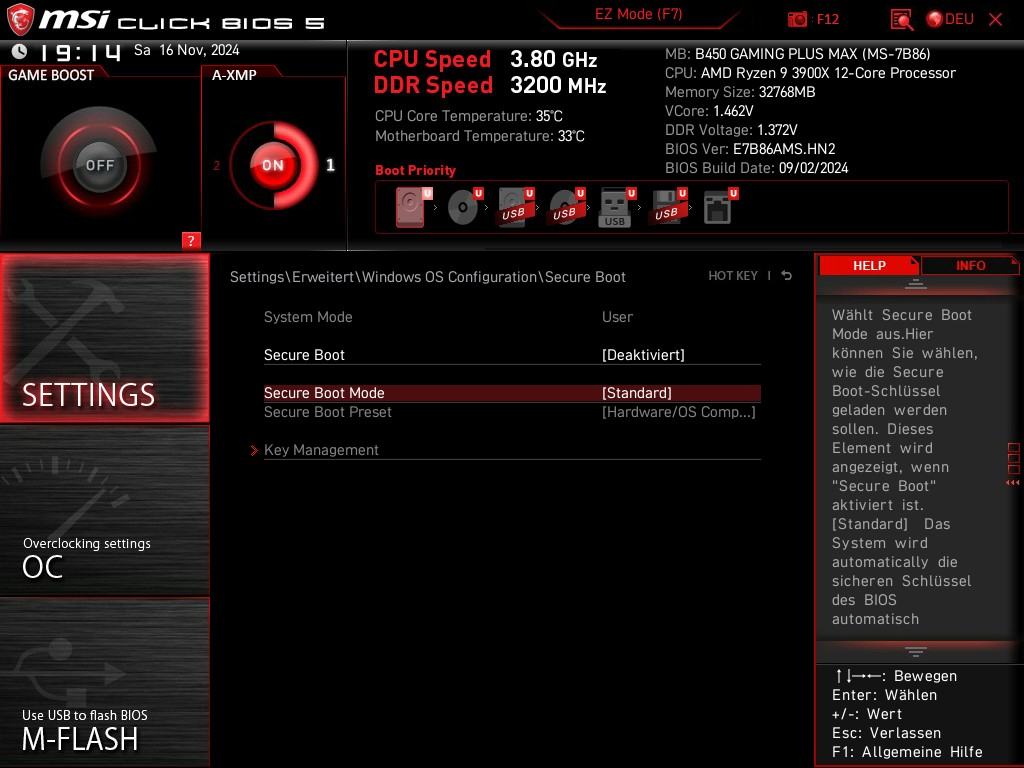Click the clock icon beside the time
This screenshot has width=1024, height=768.
click(20, 51)
